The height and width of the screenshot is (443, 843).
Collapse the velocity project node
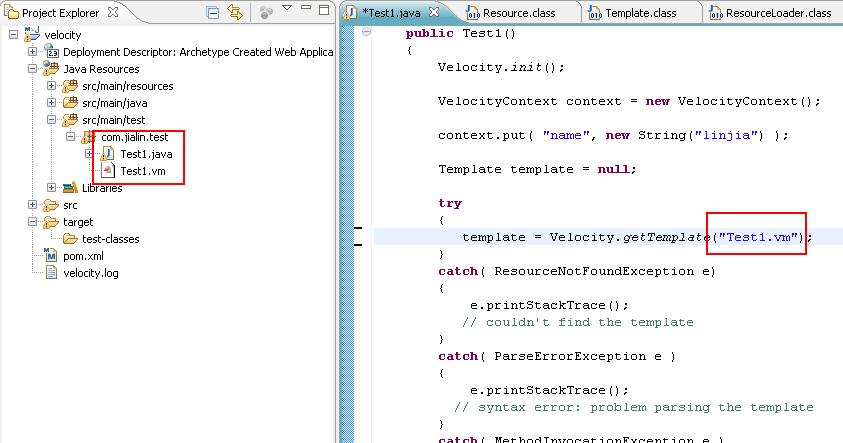13,35
